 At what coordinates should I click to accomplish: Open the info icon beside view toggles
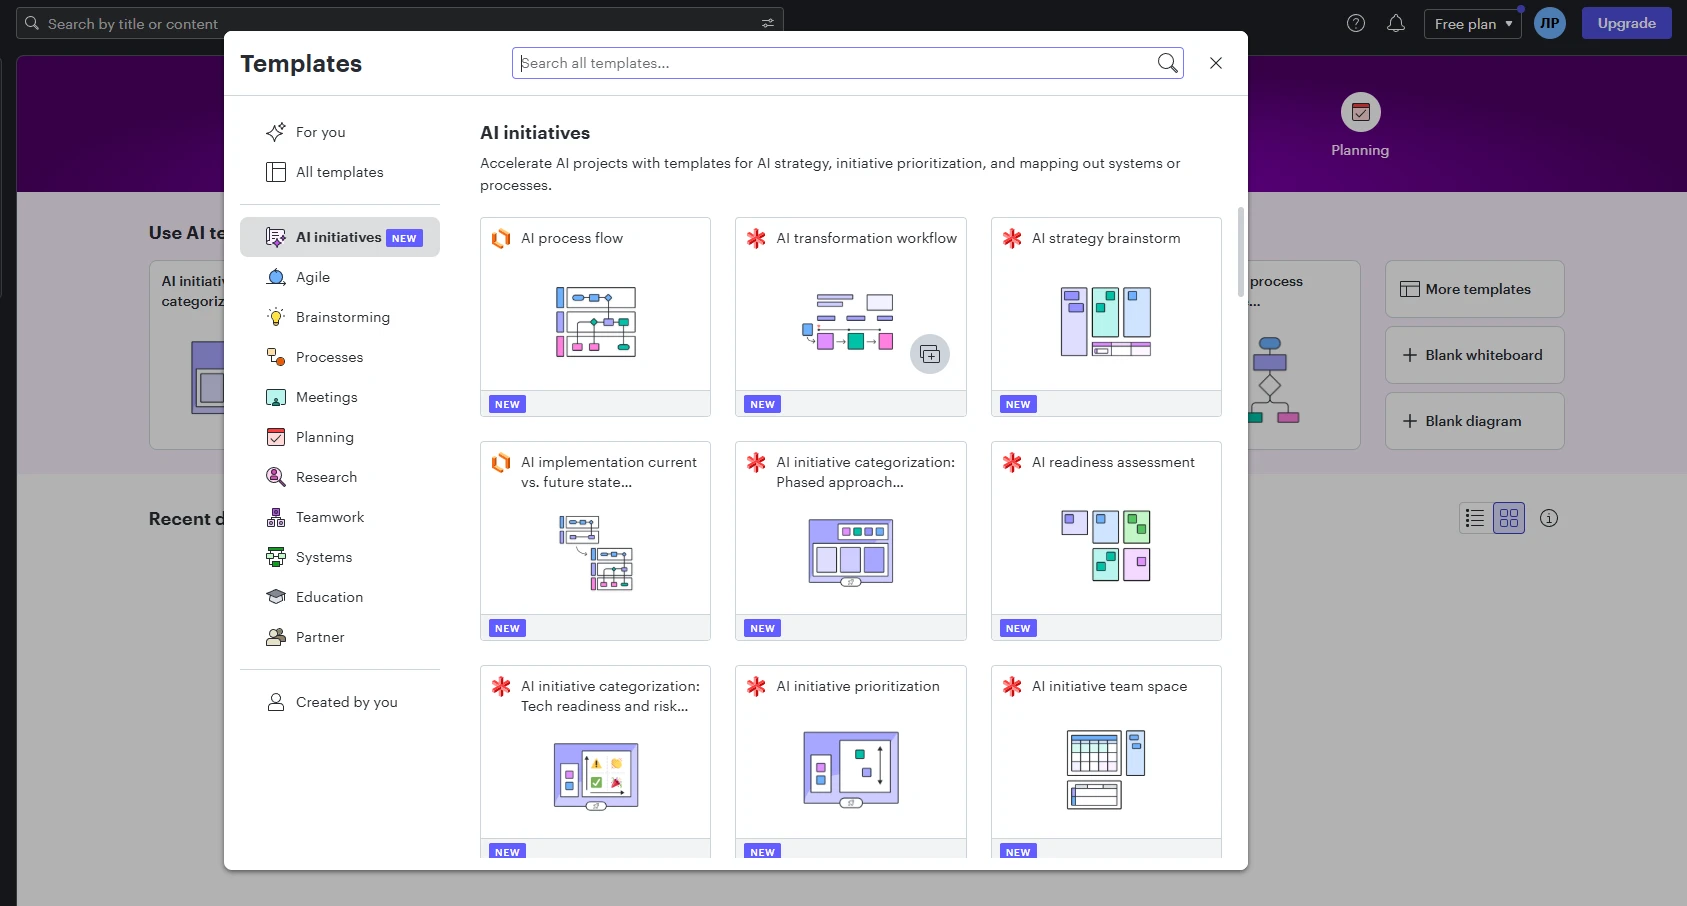point(1549,518)
